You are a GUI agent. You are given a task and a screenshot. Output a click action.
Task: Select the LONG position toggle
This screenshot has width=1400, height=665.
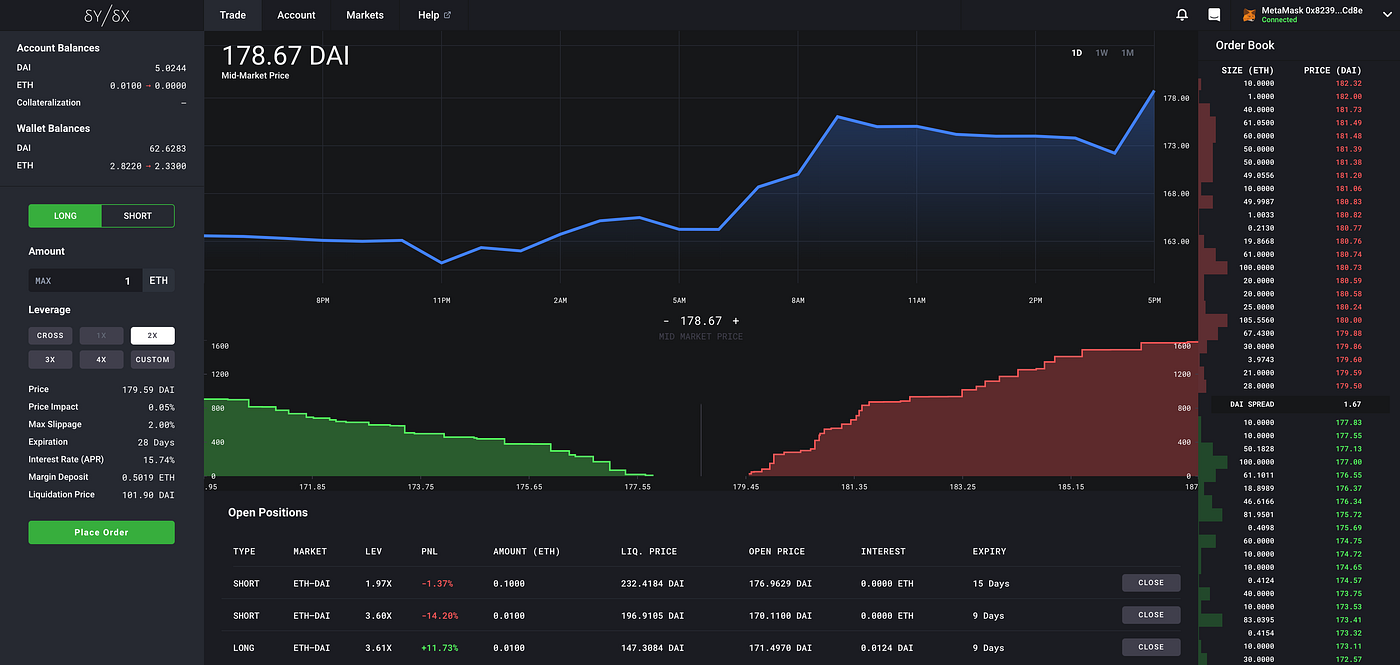(65, 216)
